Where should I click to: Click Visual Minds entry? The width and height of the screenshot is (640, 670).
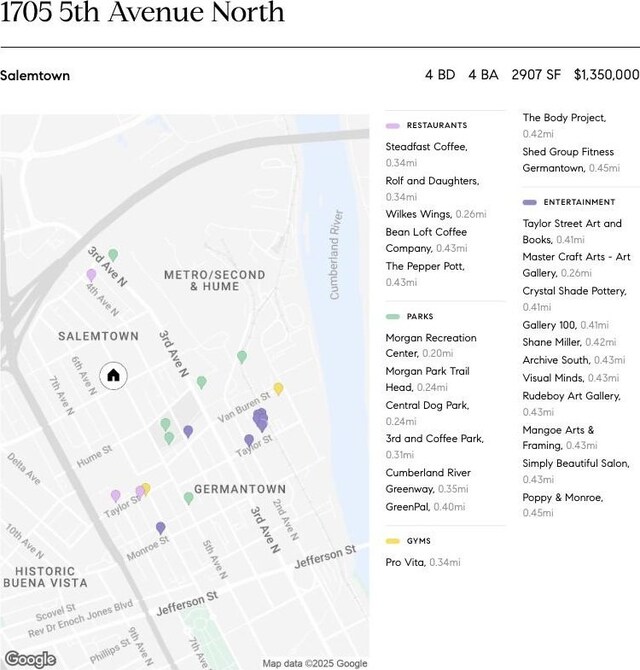[571, 378]
